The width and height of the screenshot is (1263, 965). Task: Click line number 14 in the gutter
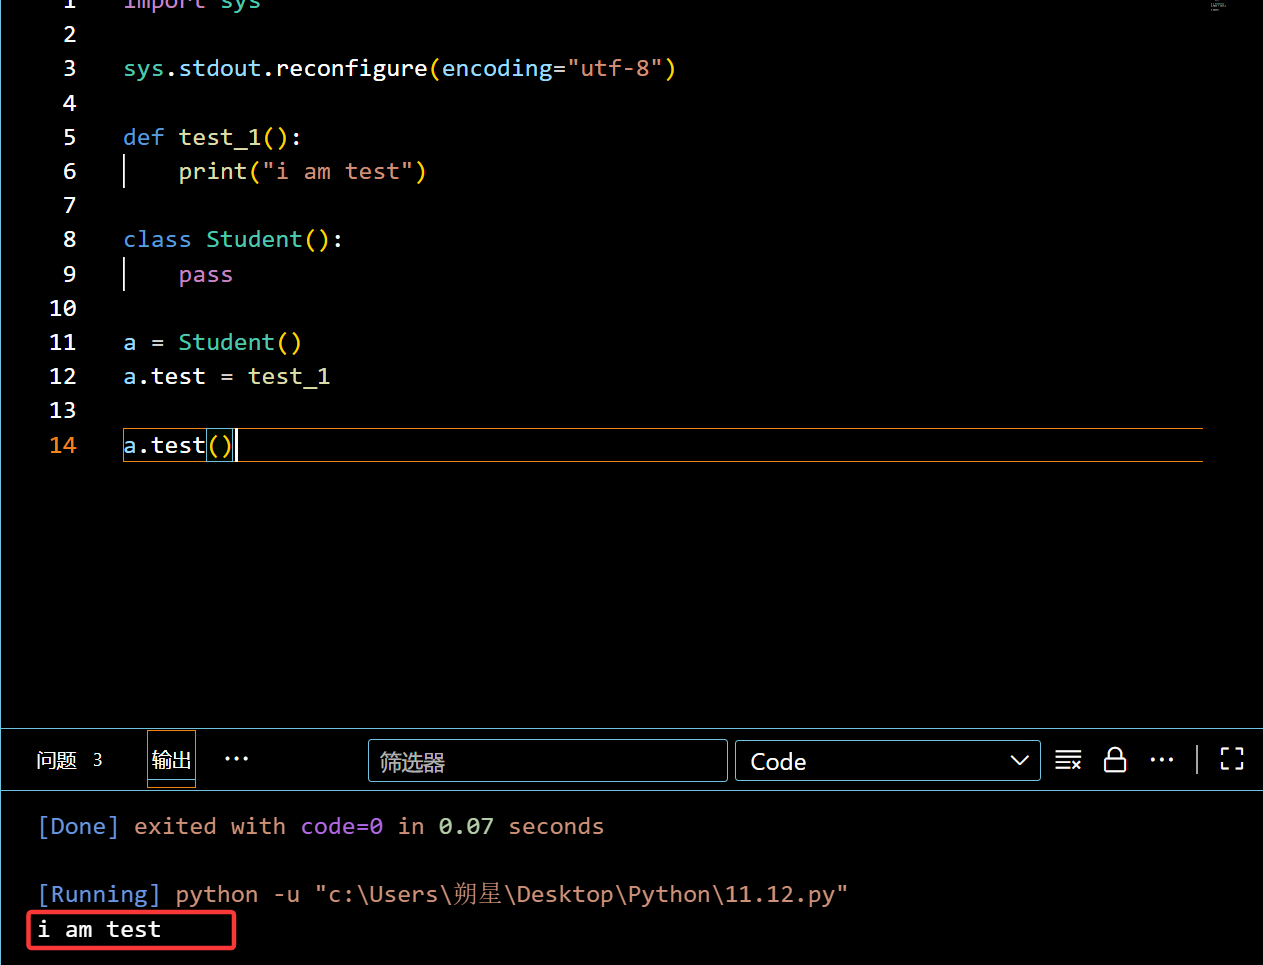pos(63,445)
